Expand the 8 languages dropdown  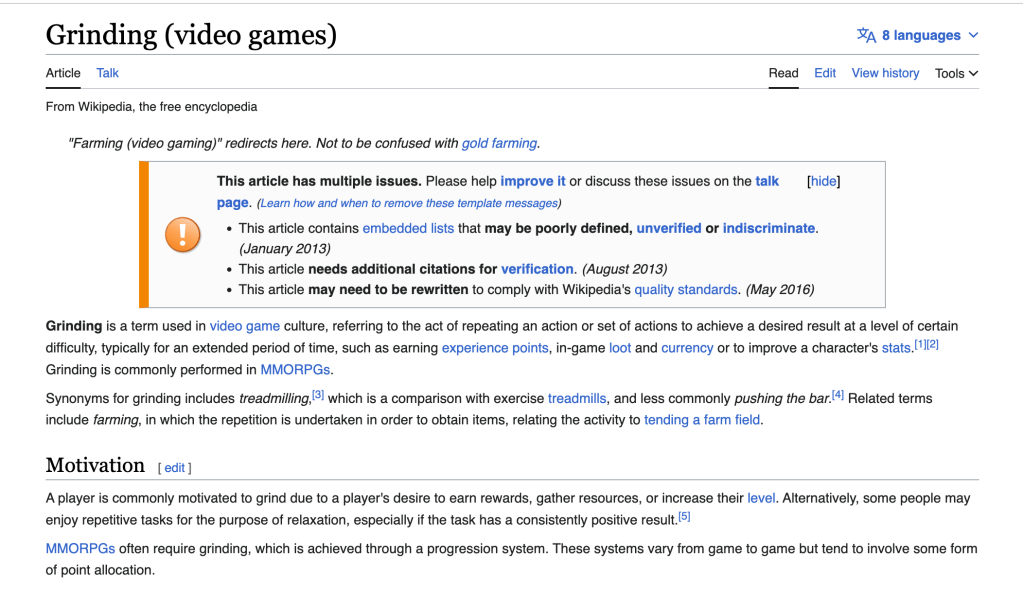[x=920, y=35]
